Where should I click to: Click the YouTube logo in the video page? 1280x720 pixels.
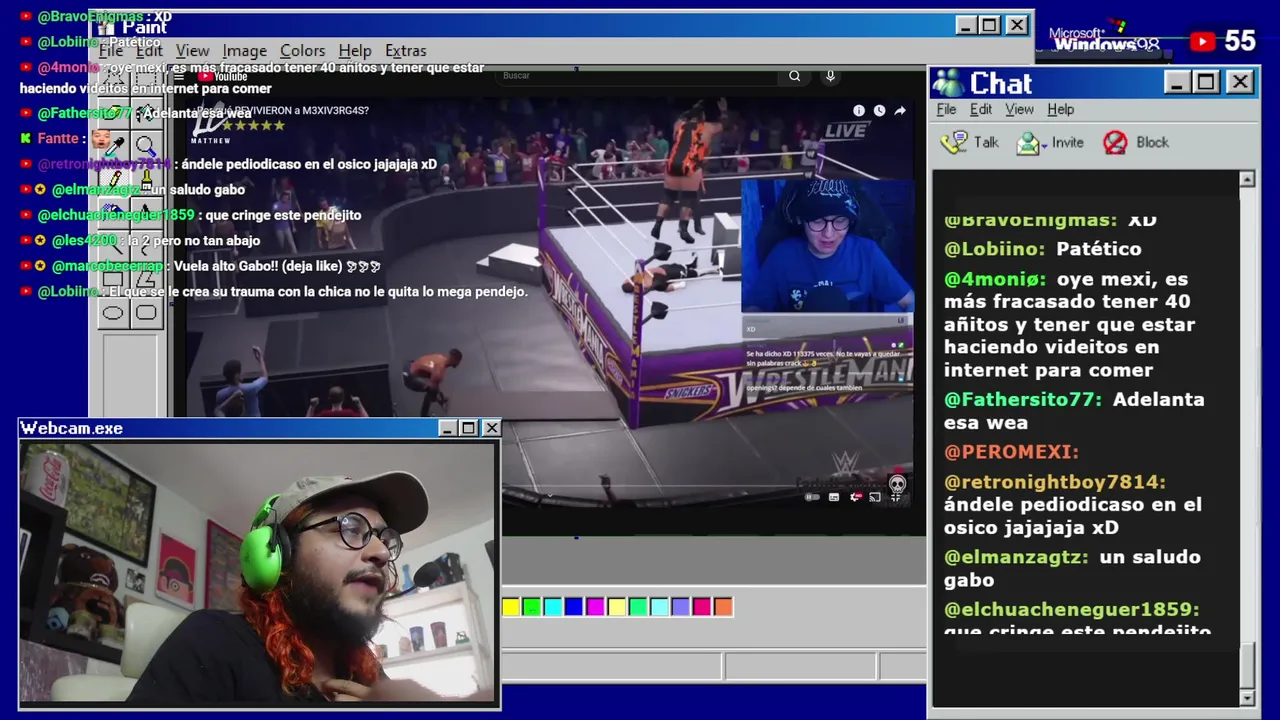tap(222, 76)
